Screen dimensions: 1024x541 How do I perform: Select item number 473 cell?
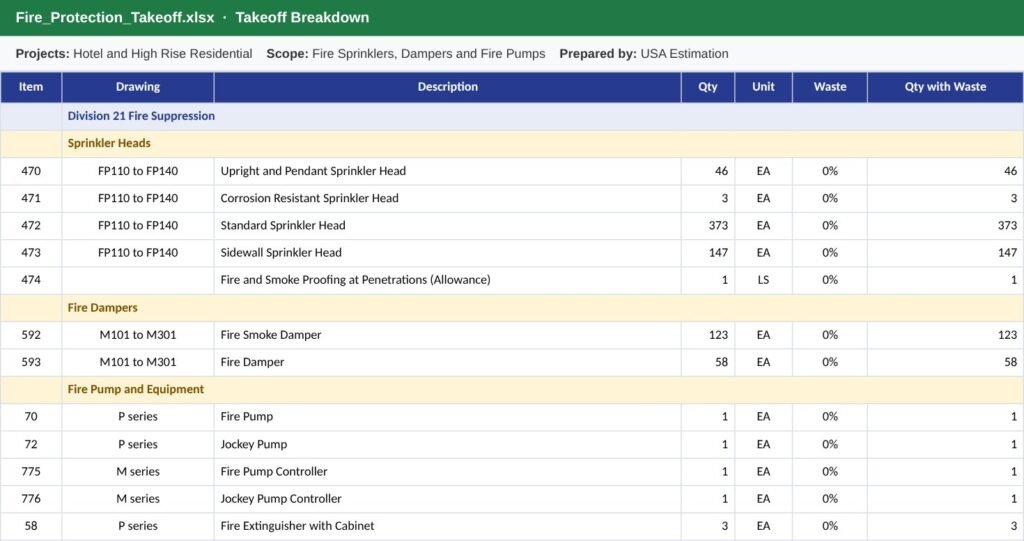(31, 253)
